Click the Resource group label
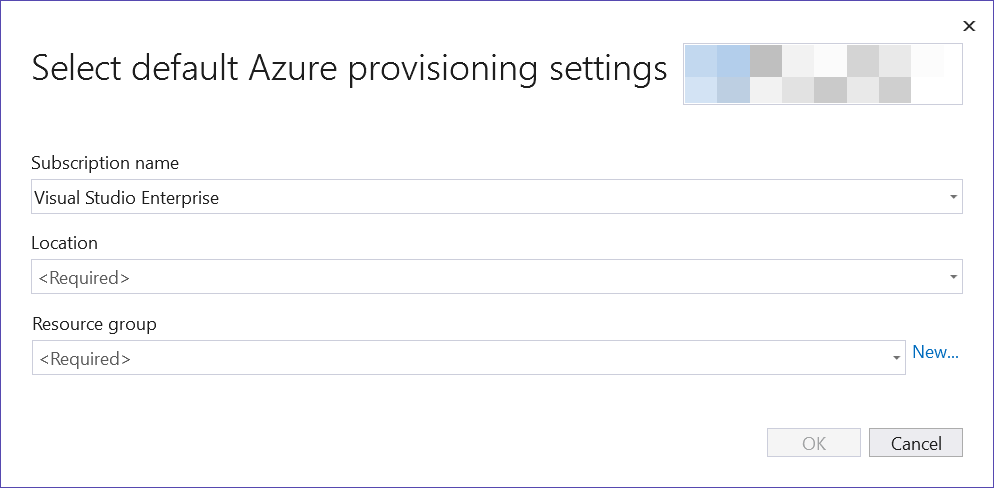The image size is (994, 488). [x=94, y=324]
